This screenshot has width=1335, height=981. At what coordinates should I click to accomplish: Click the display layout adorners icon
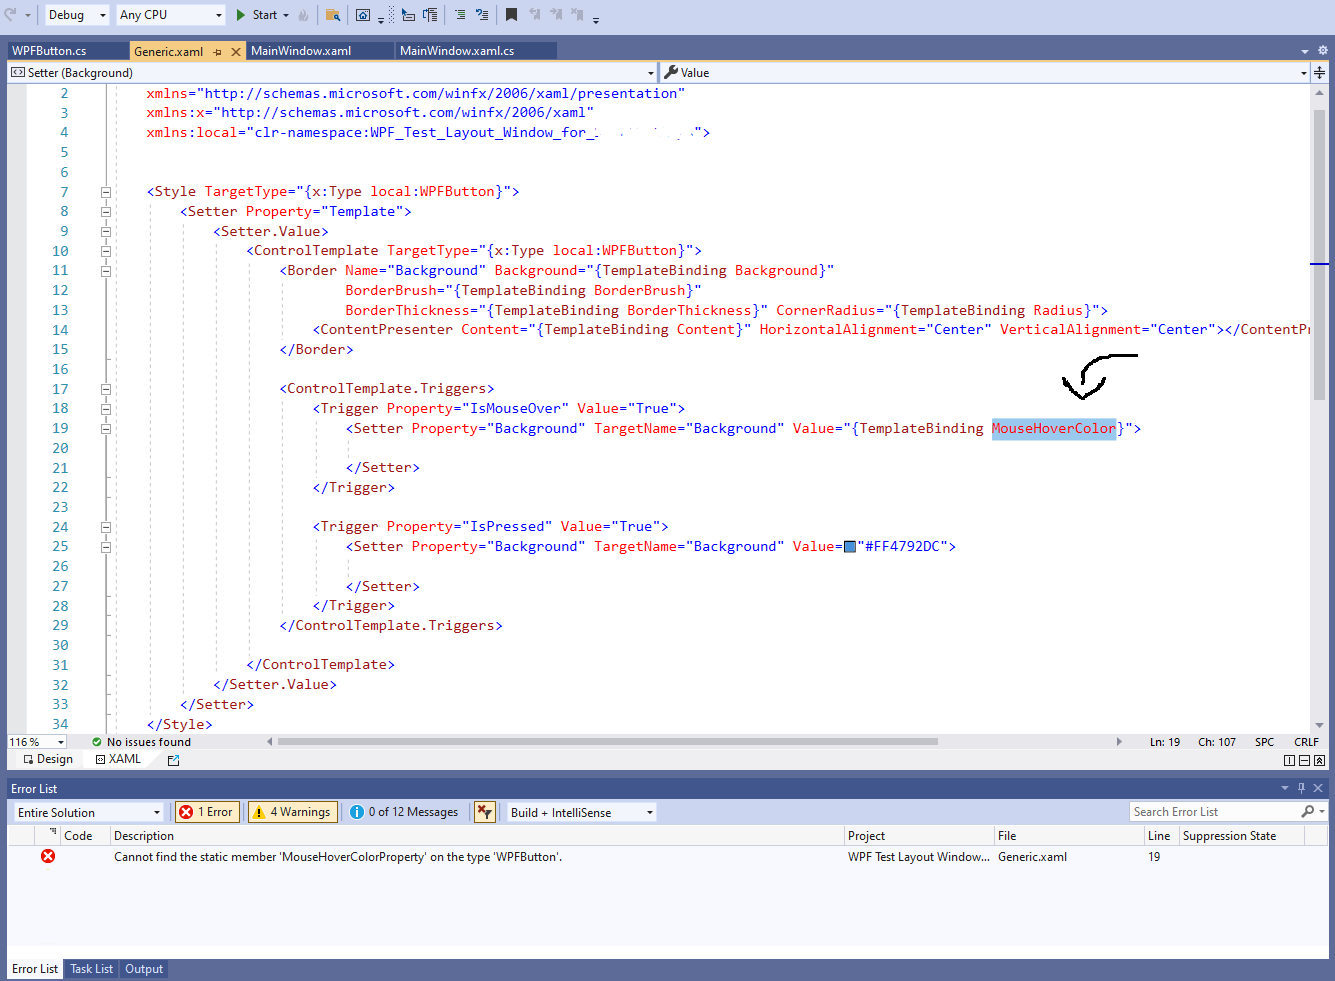click(x=430, y=15)
